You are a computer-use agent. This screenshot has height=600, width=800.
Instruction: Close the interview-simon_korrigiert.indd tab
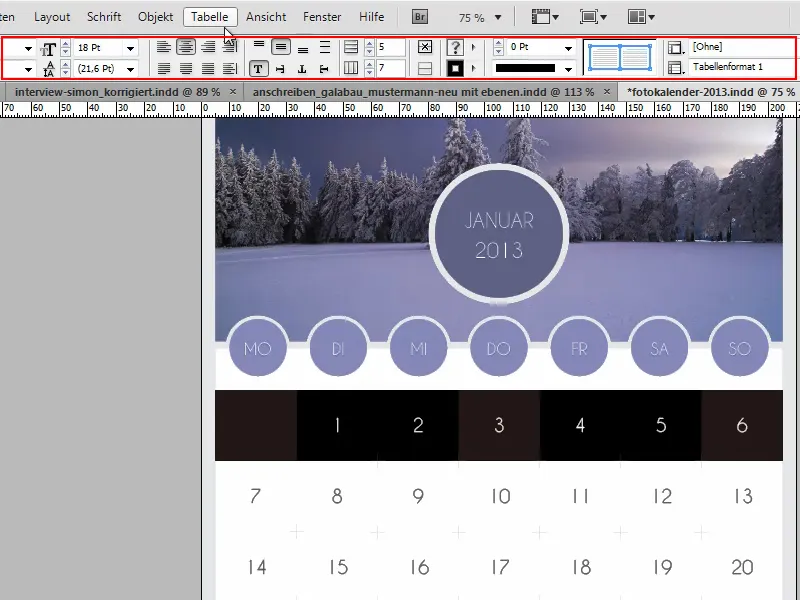[233, 92]
